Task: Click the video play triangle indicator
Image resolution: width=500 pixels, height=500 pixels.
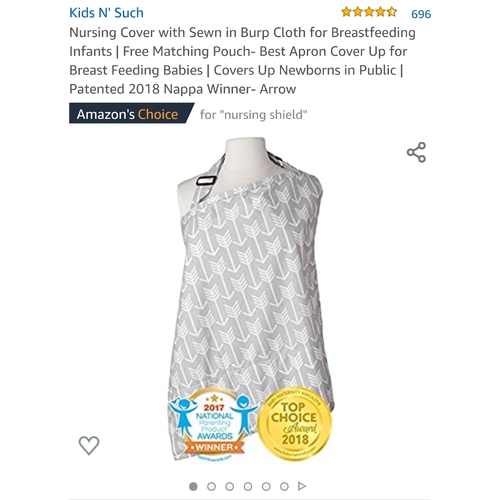Action: 302,486
